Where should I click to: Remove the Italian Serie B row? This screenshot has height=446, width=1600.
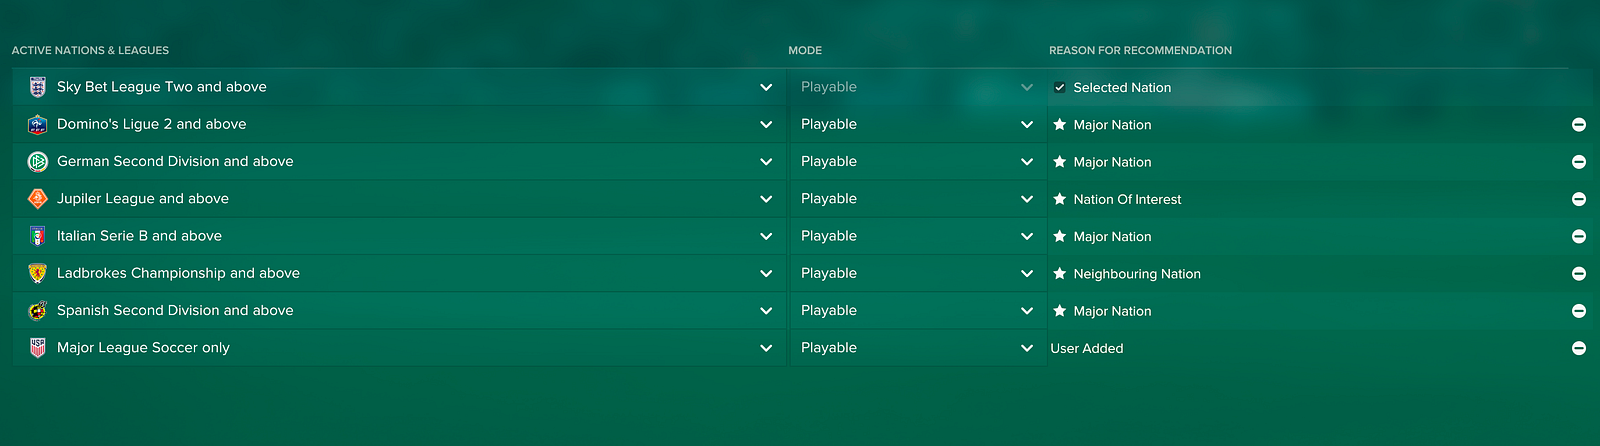point(1579,236)
